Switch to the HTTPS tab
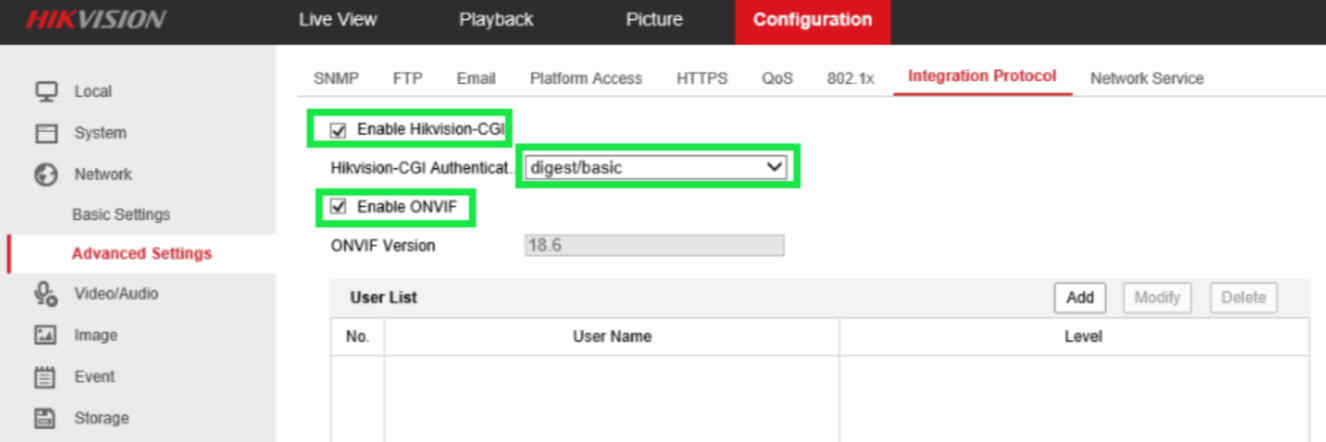The height and width of the screenshot is (442, 1326). pyautogui.click(x=702, y=78)
